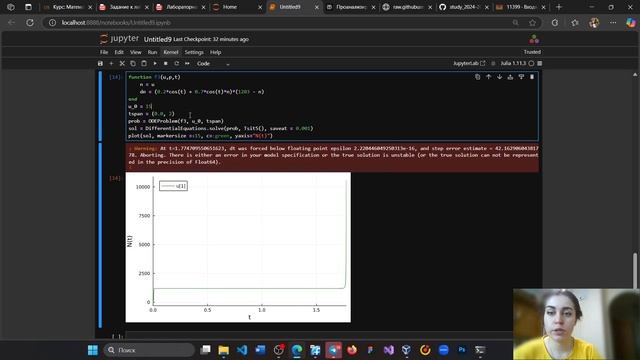Open the Code cell type dropdown
640x360 pixels.
(x=213, y=64)
